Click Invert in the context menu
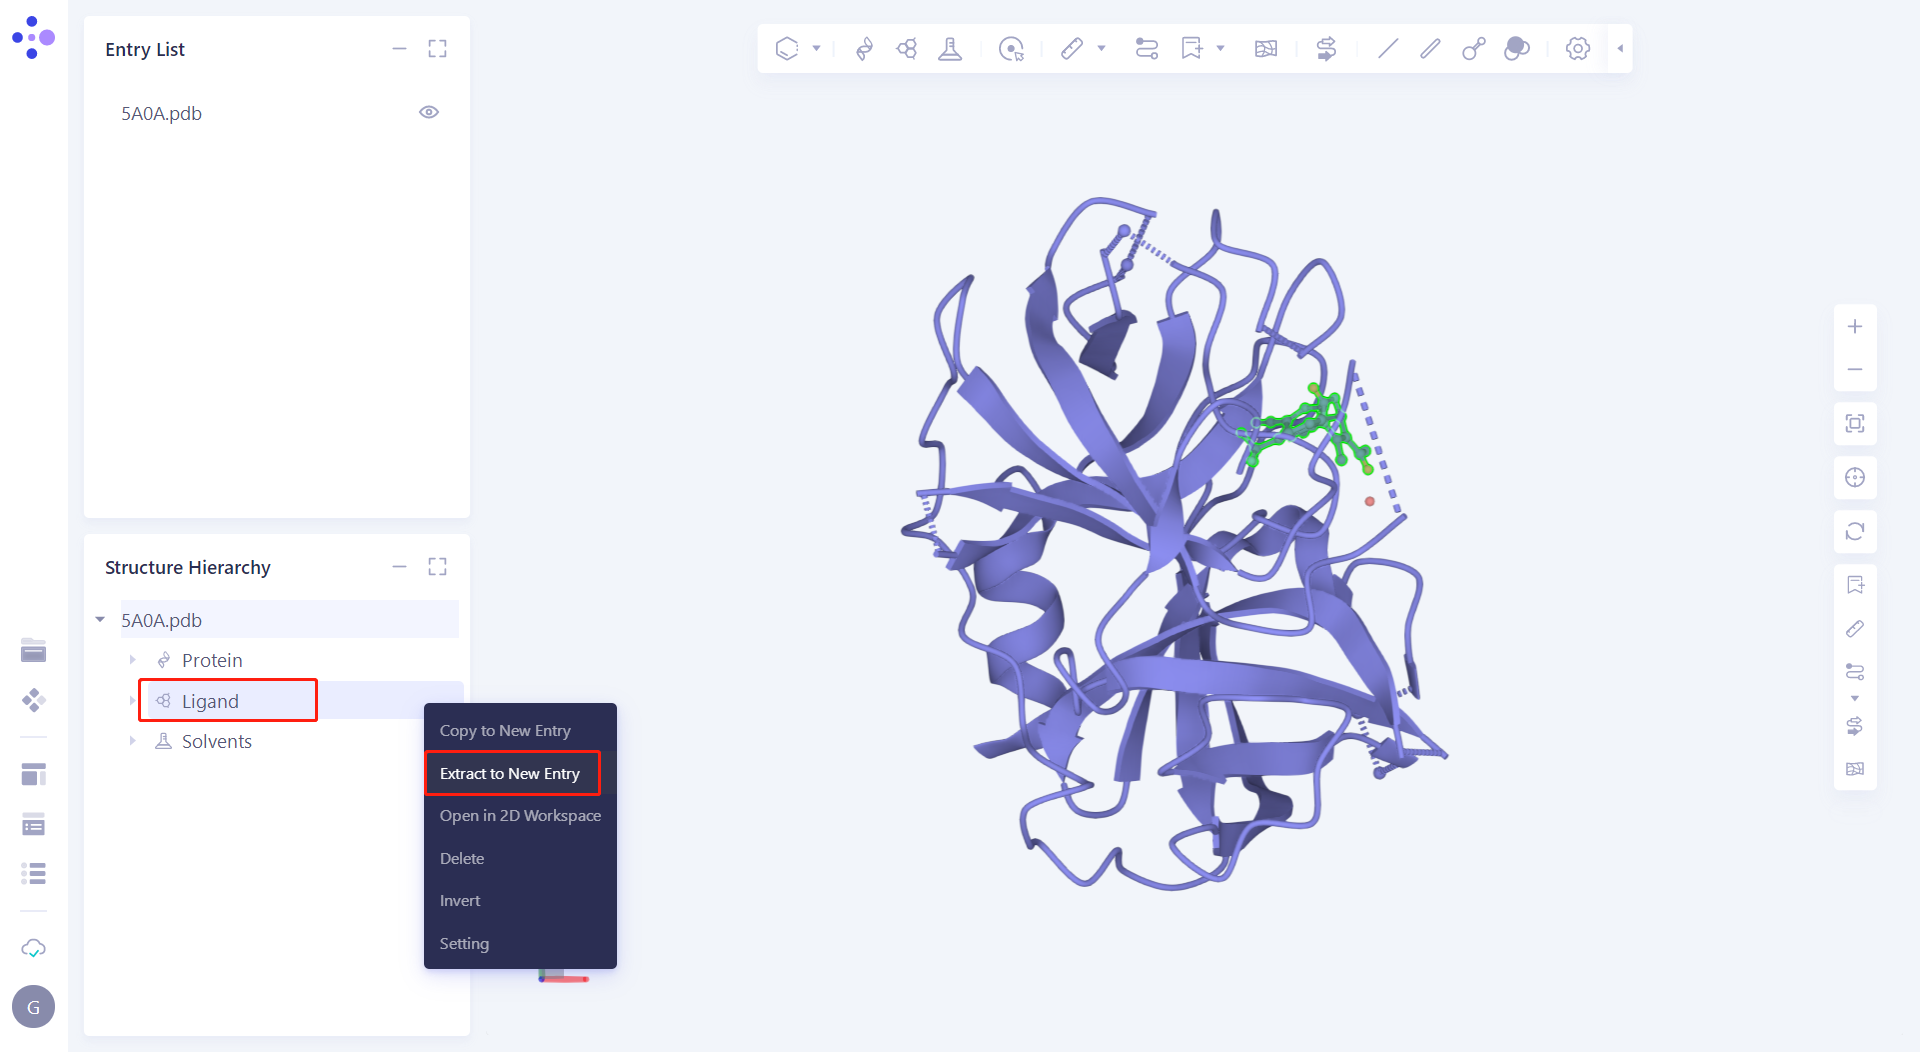Screen dimensions: 1920x1052 tap(459, 900)
